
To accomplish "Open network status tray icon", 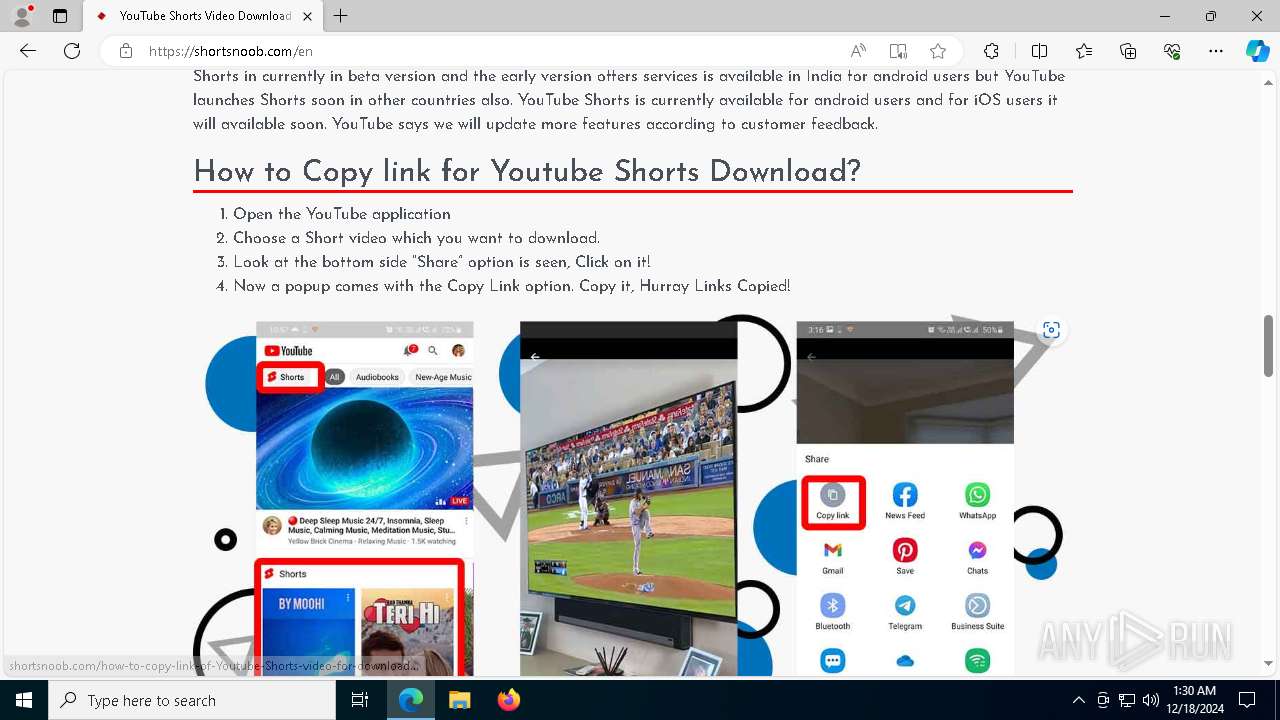I will coord(1127,700).
